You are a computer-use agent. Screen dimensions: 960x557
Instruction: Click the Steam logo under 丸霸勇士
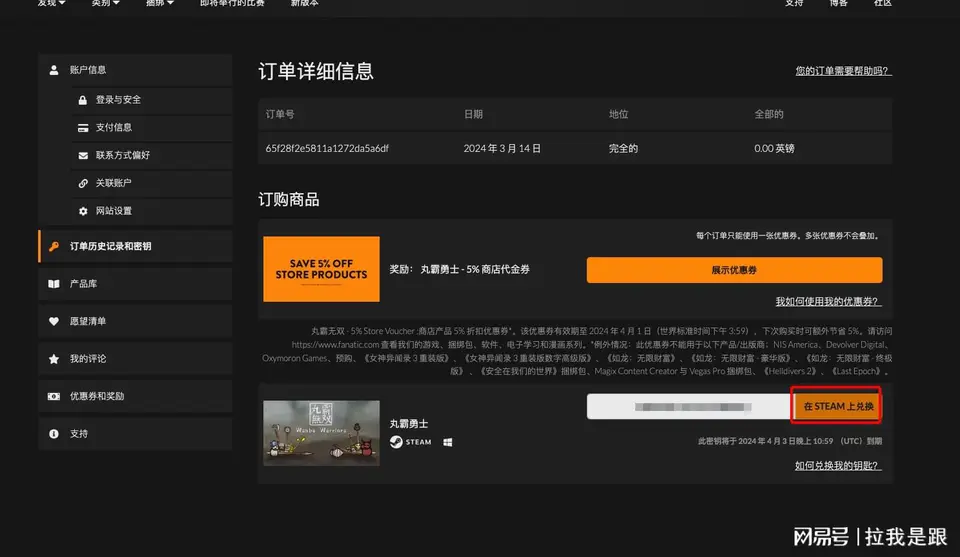(x=411, y=442)
